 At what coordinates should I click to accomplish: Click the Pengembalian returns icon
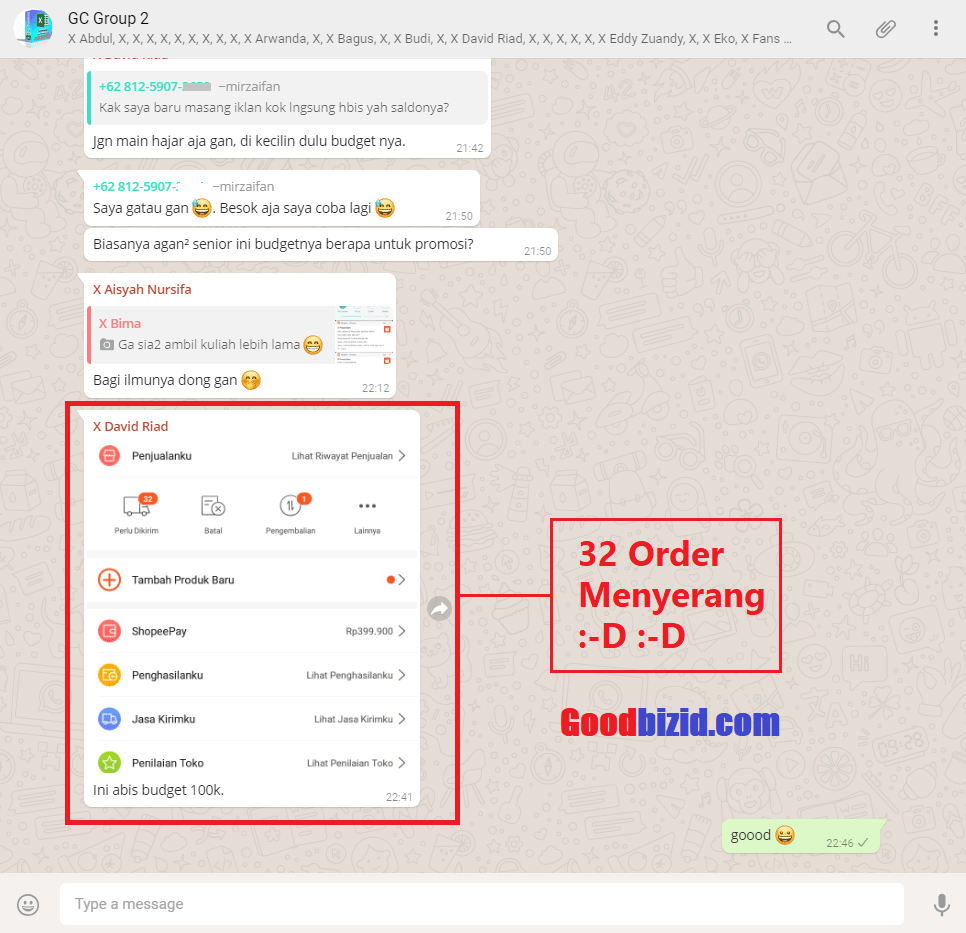293,505
